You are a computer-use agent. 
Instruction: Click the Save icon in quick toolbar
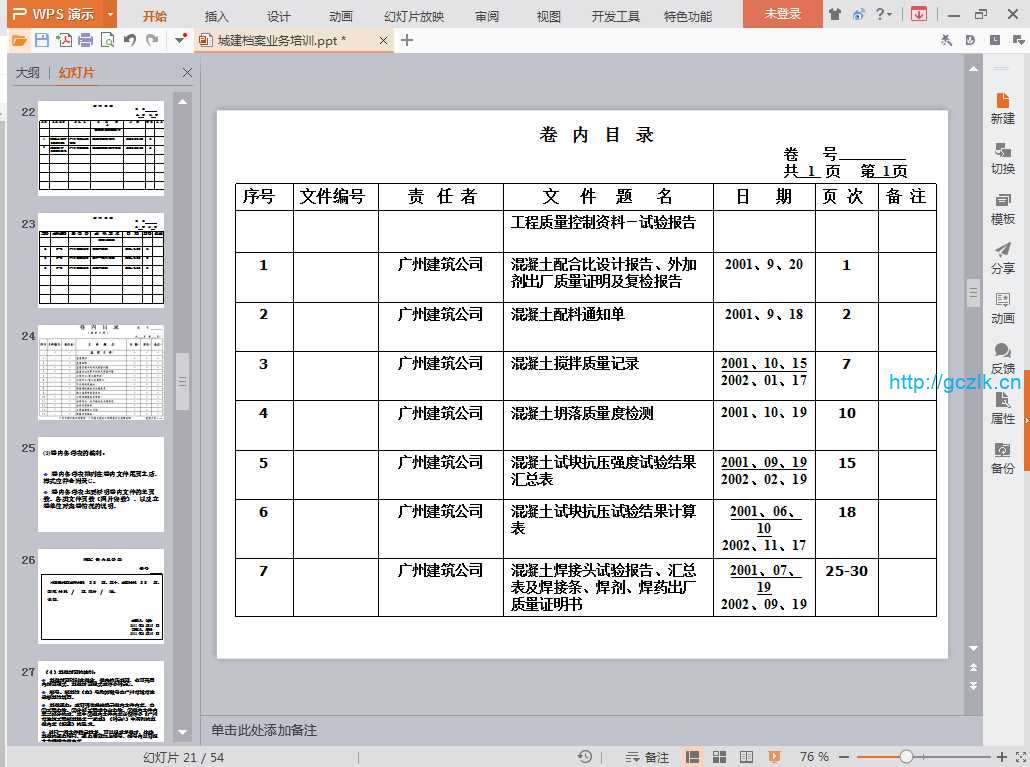click(x=42, y=40)
